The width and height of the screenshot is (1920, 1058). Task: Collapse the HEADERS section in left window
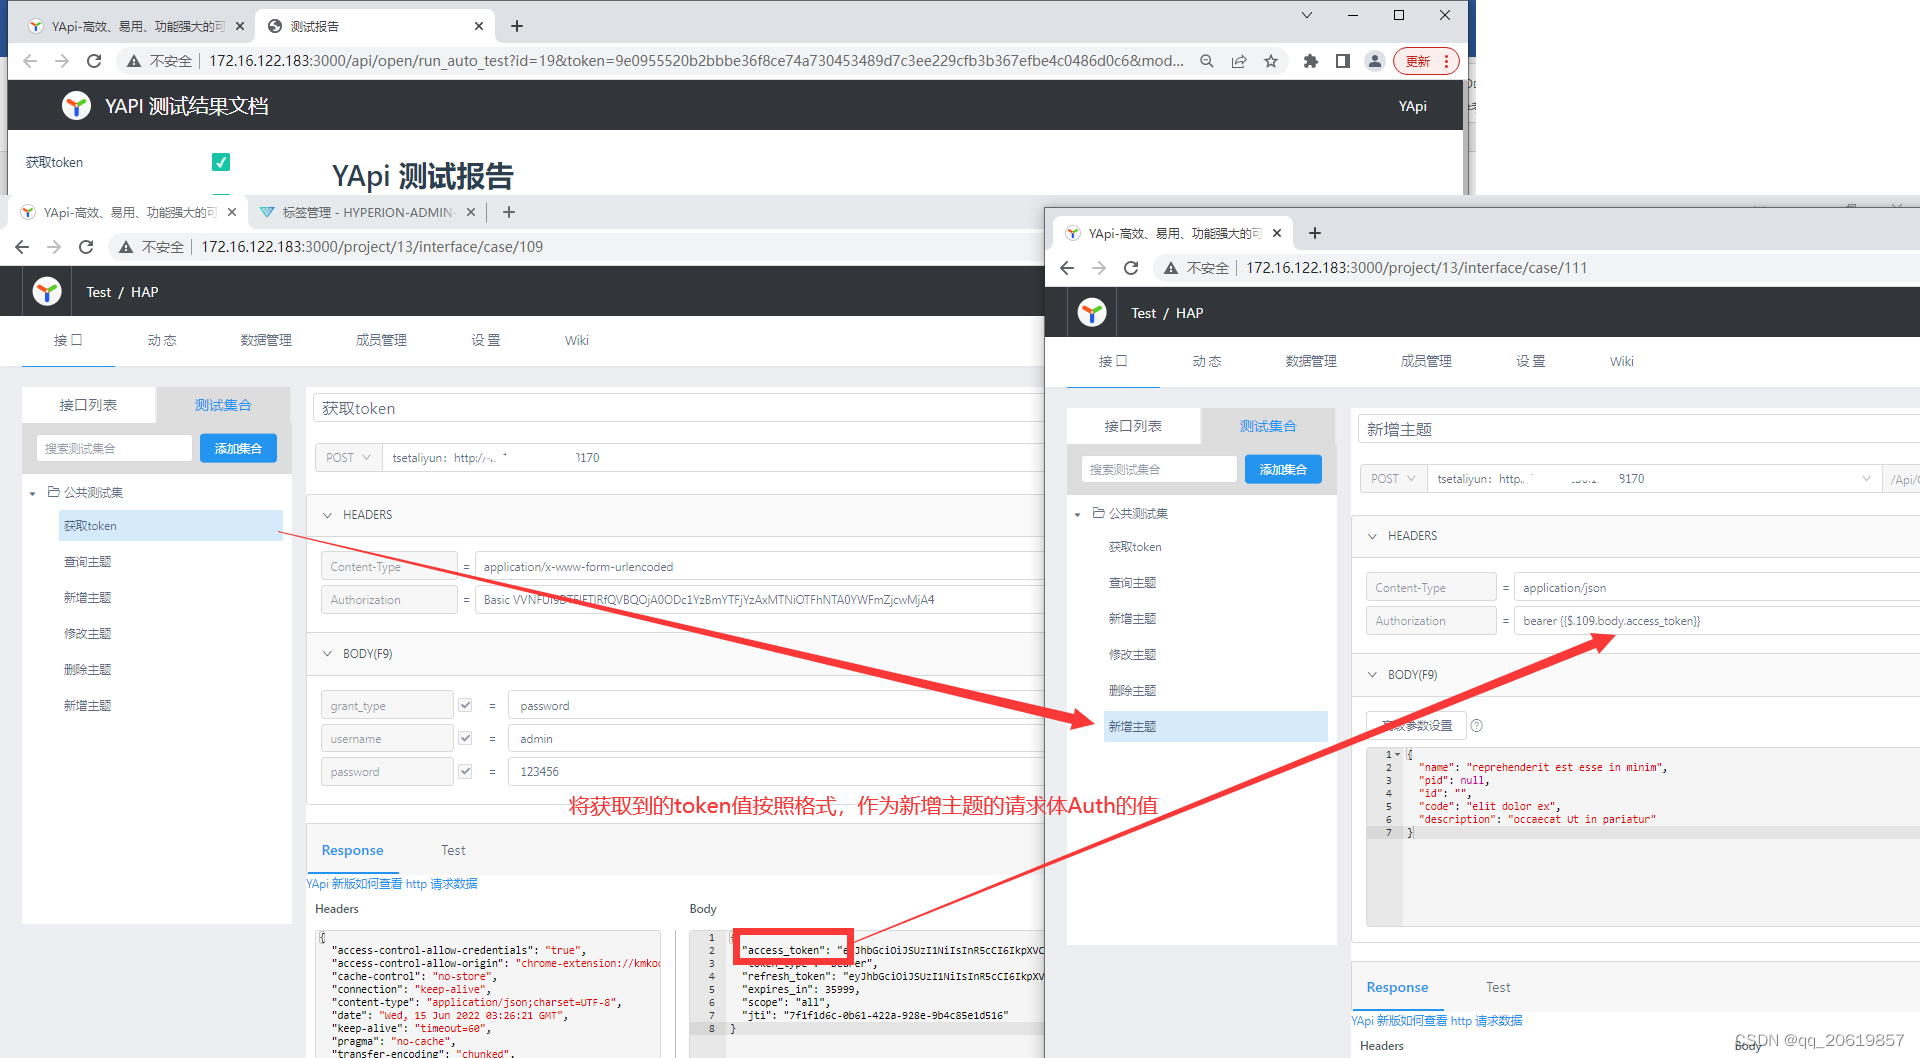pos(327,515)
